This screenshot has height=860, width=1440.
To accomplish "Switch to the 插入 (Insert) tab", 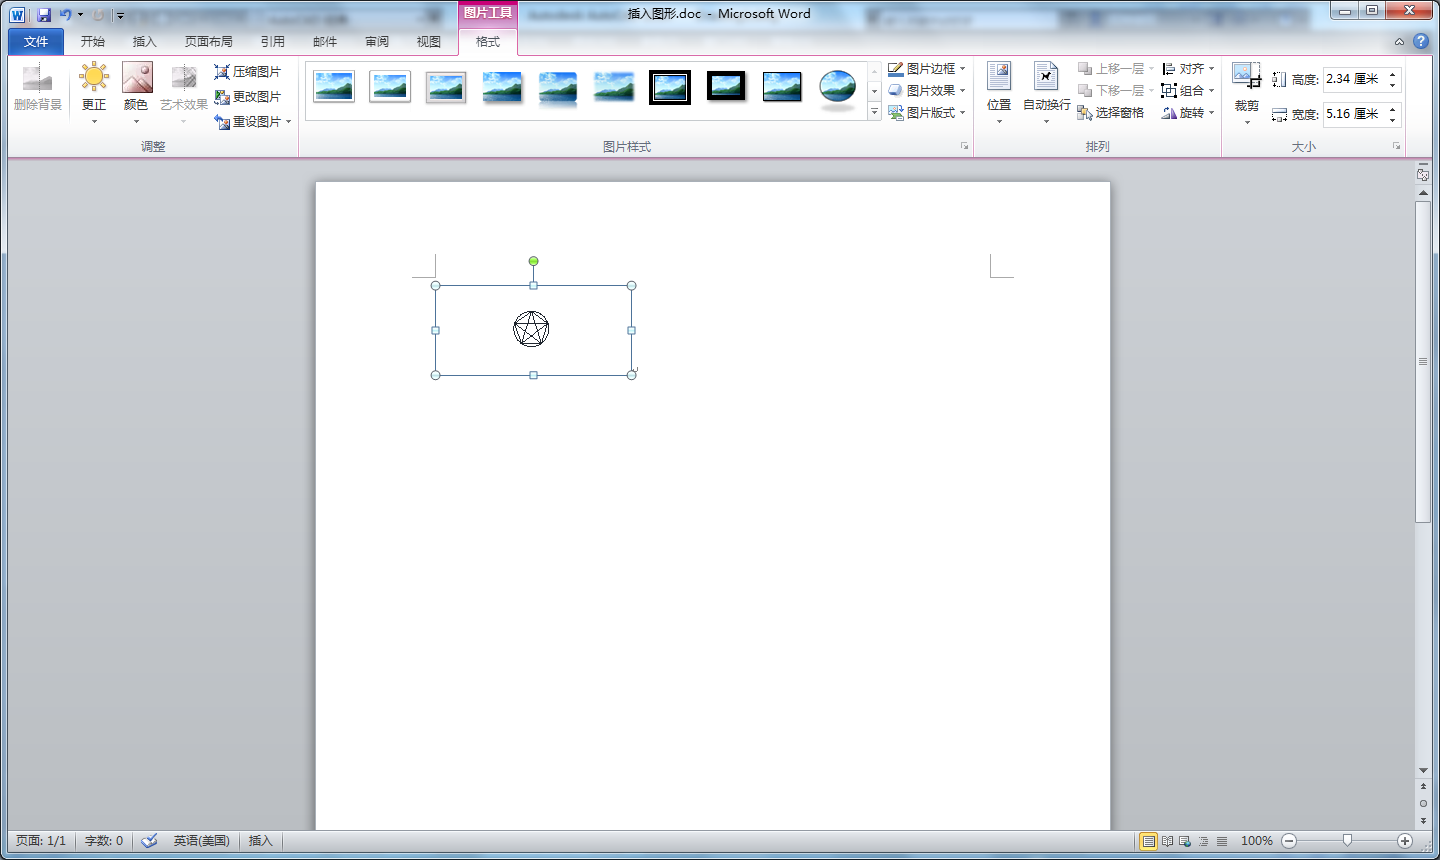I will 145,41.
